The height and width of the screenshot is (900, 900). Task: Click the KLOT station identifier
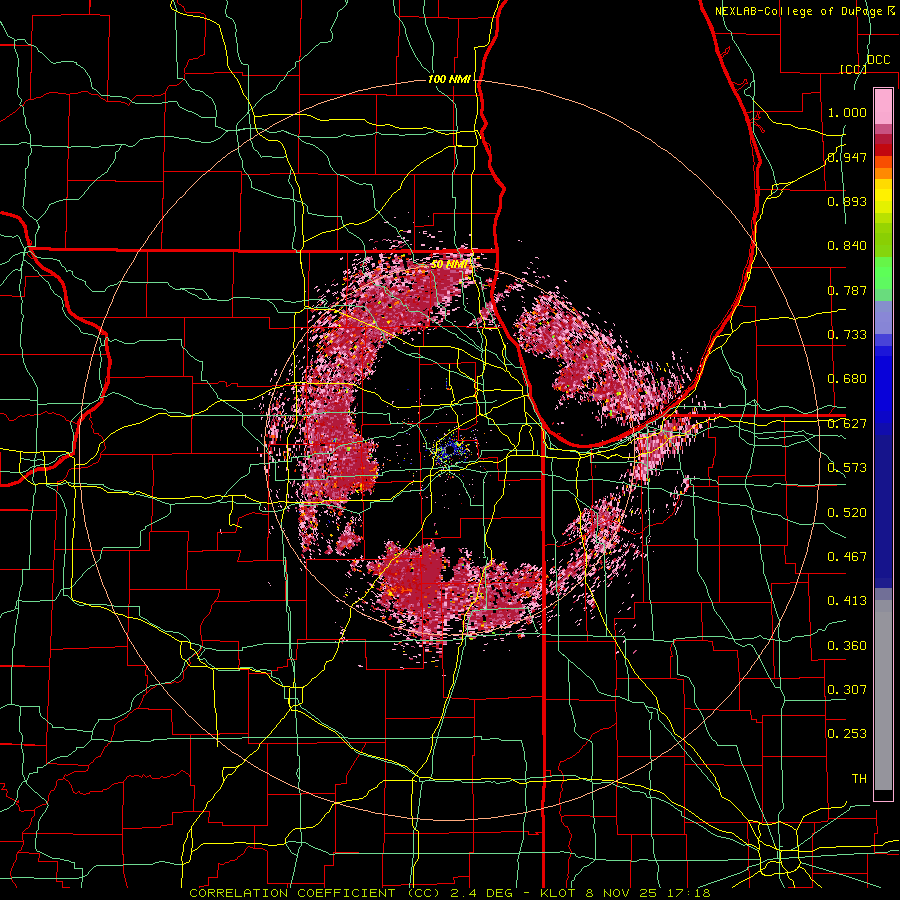[557, 893]
